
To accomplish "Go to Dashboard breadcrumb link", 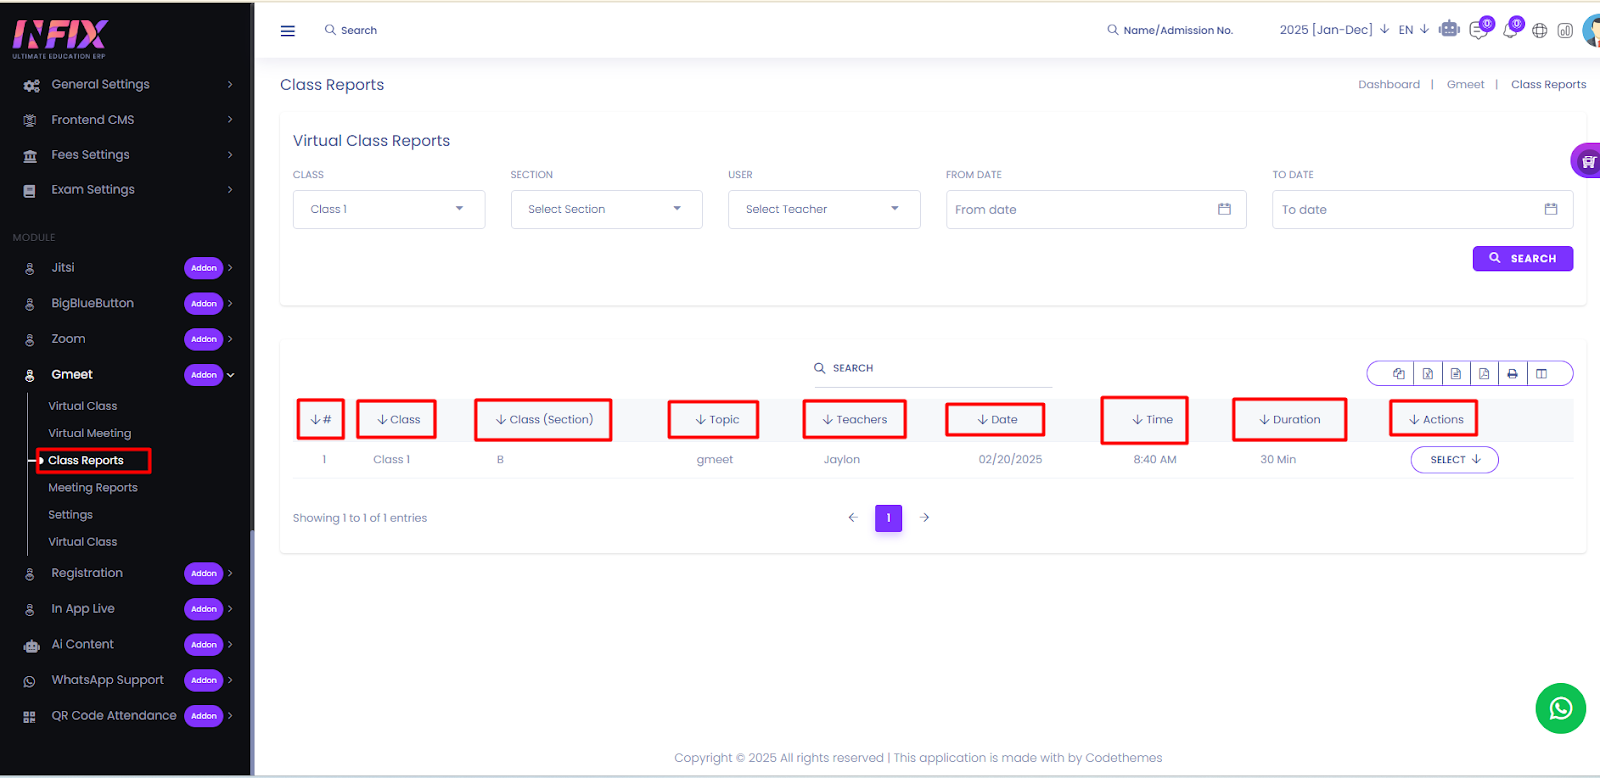I will click(x=1389, y=85).
